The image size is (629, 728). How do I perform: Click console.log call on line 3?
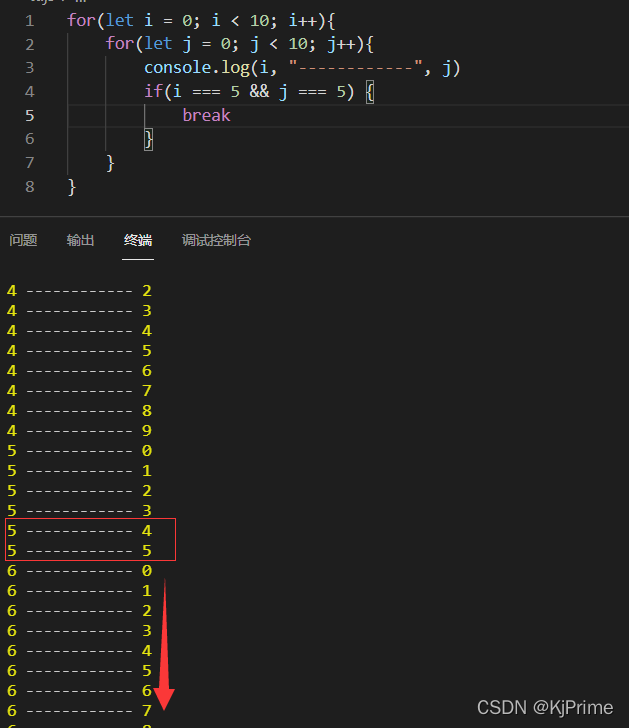click(x=302, y=68)
